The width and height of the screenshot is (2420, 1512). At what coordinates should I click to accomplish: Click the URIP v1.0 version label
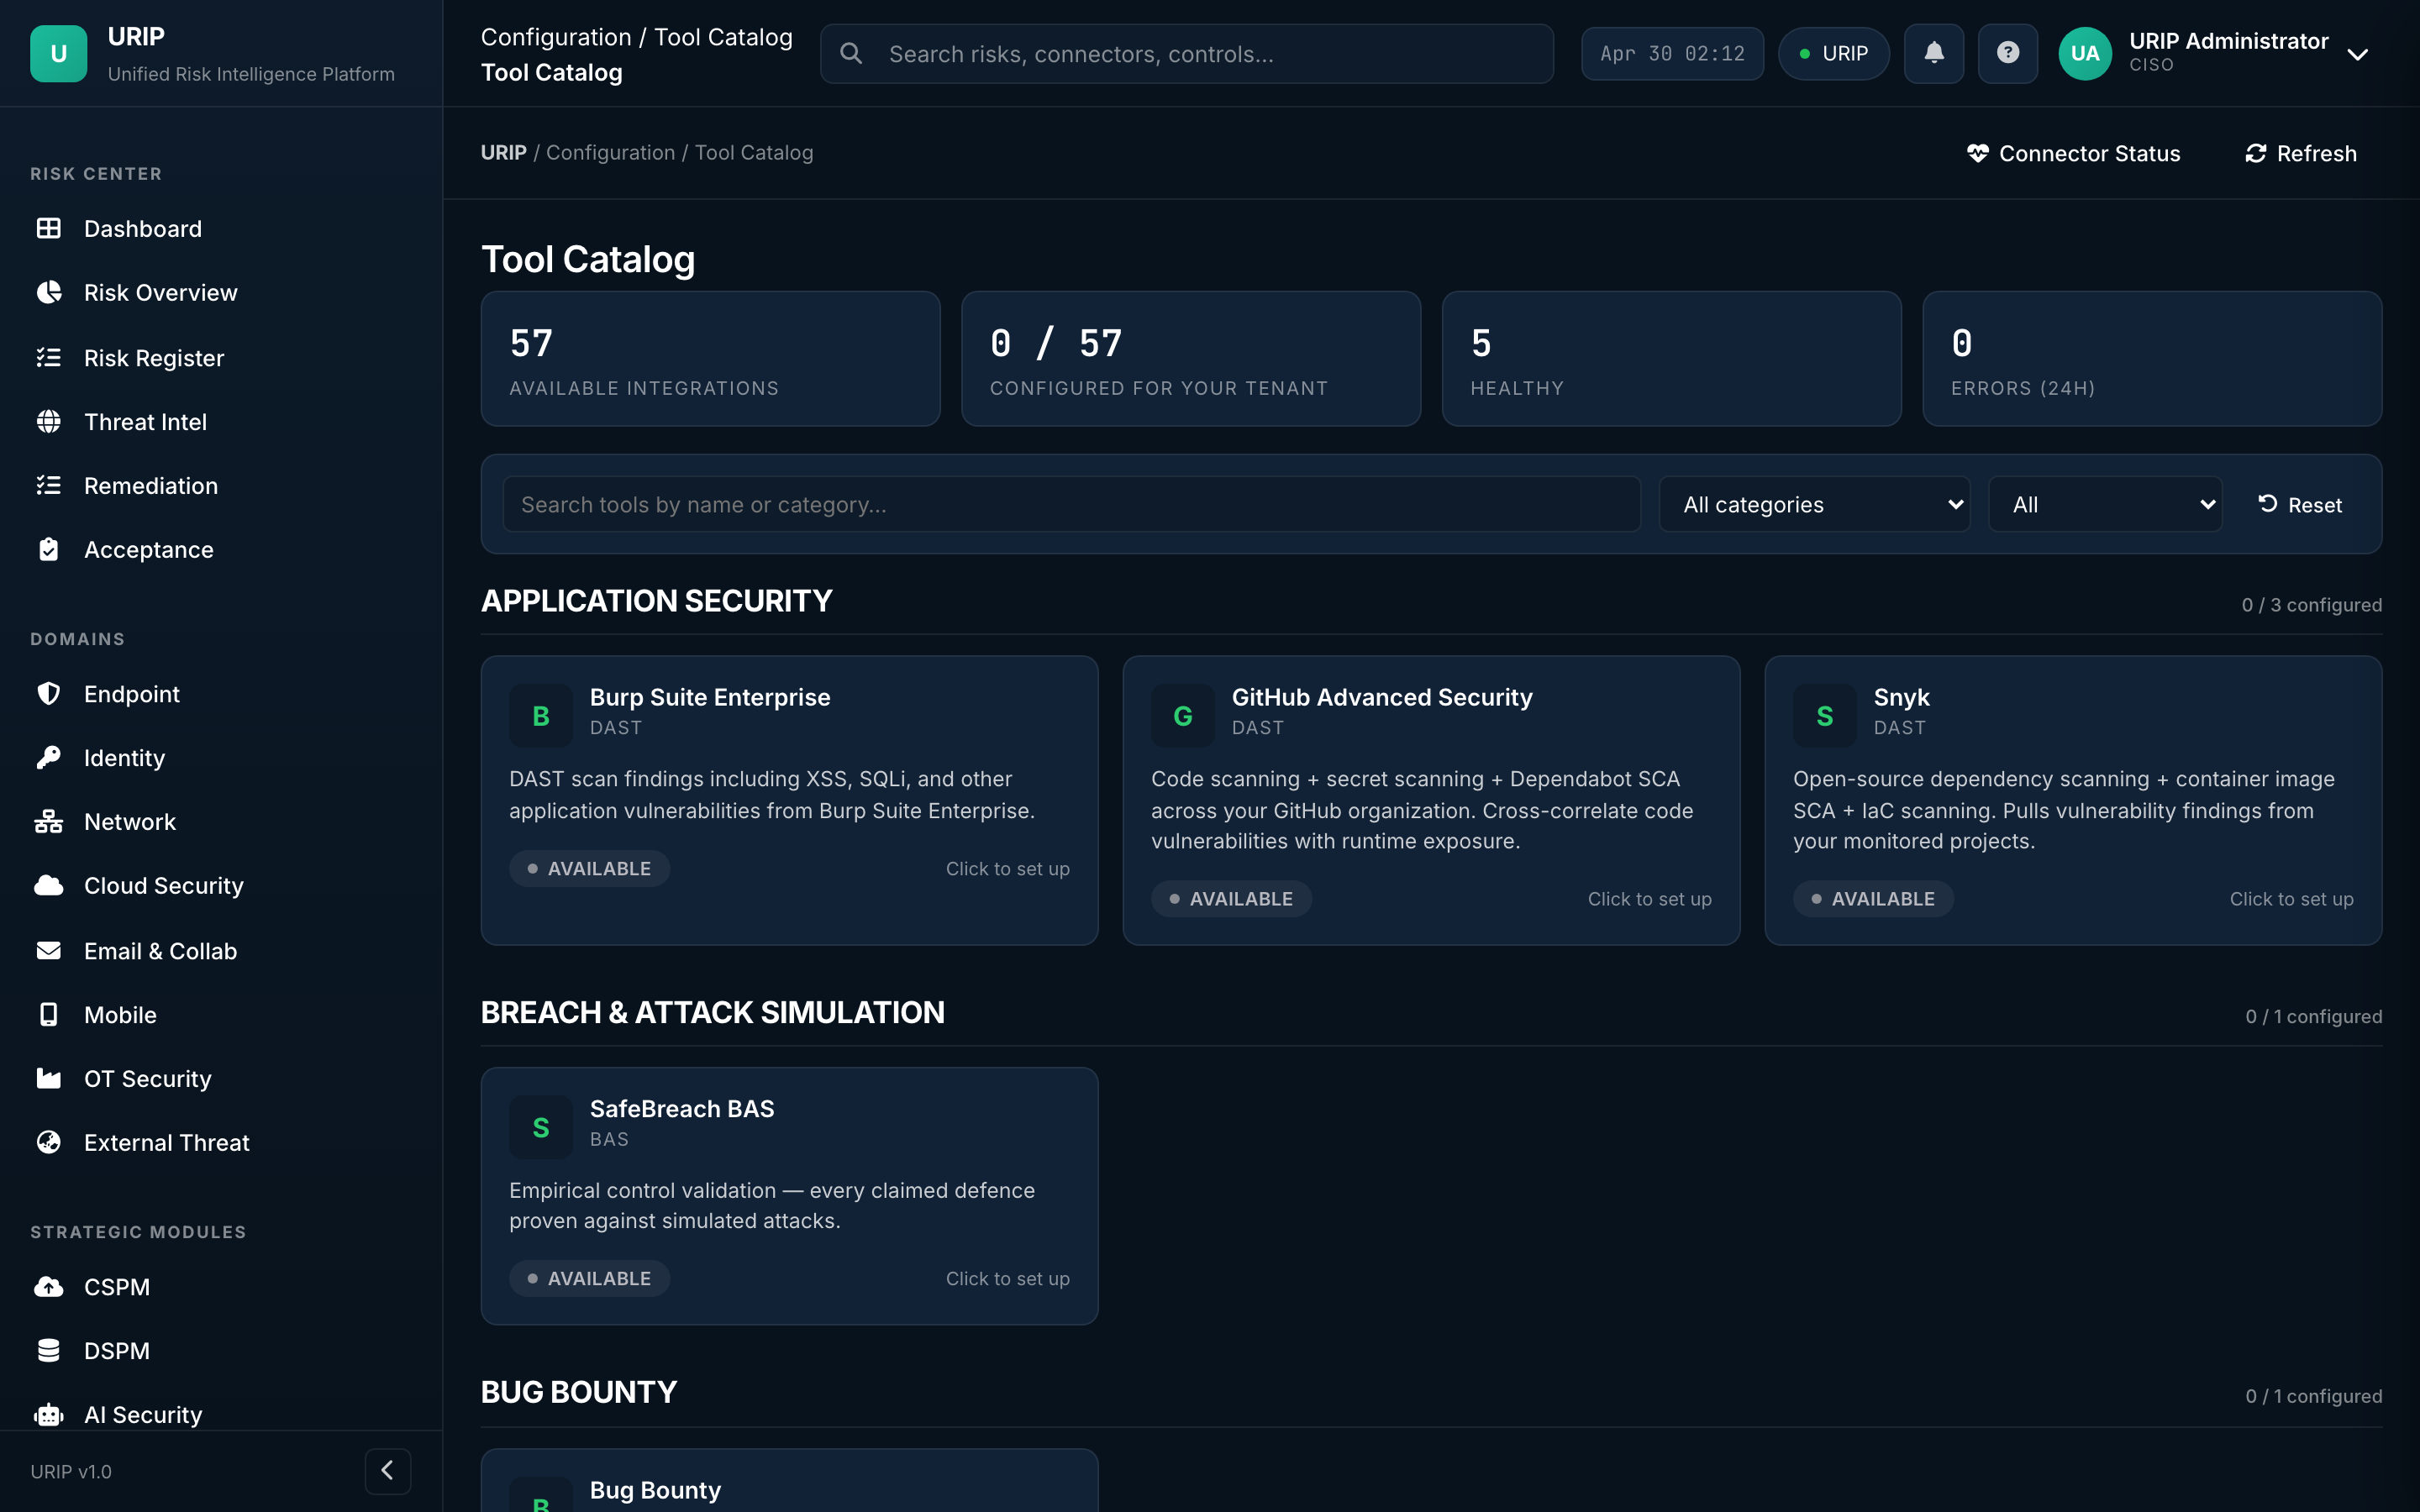point(71,1471)
